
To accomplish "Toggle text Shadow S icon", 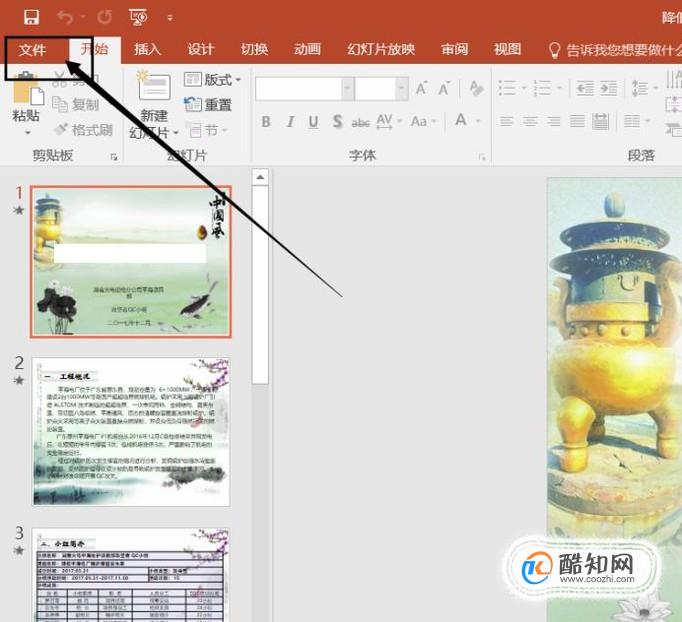I will [x=338, y=122].
